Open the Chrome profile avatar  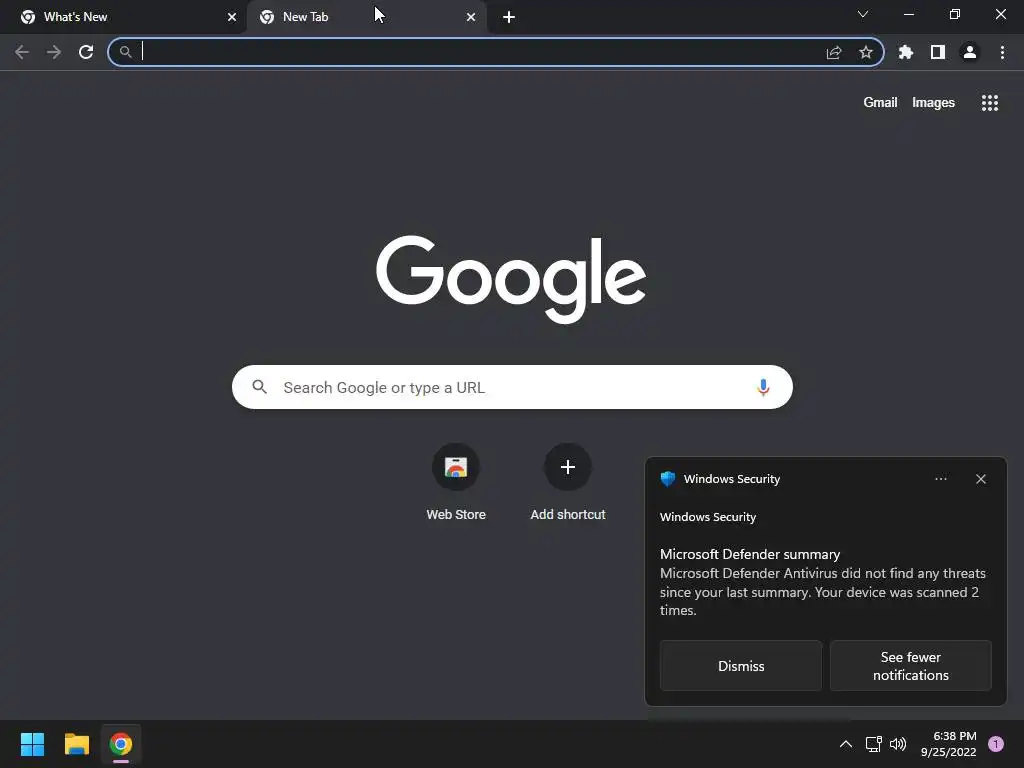970,52
